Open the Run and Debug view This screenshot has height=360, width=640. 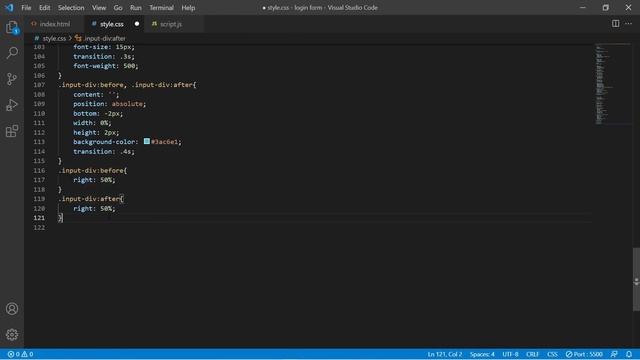coord(12,105)
